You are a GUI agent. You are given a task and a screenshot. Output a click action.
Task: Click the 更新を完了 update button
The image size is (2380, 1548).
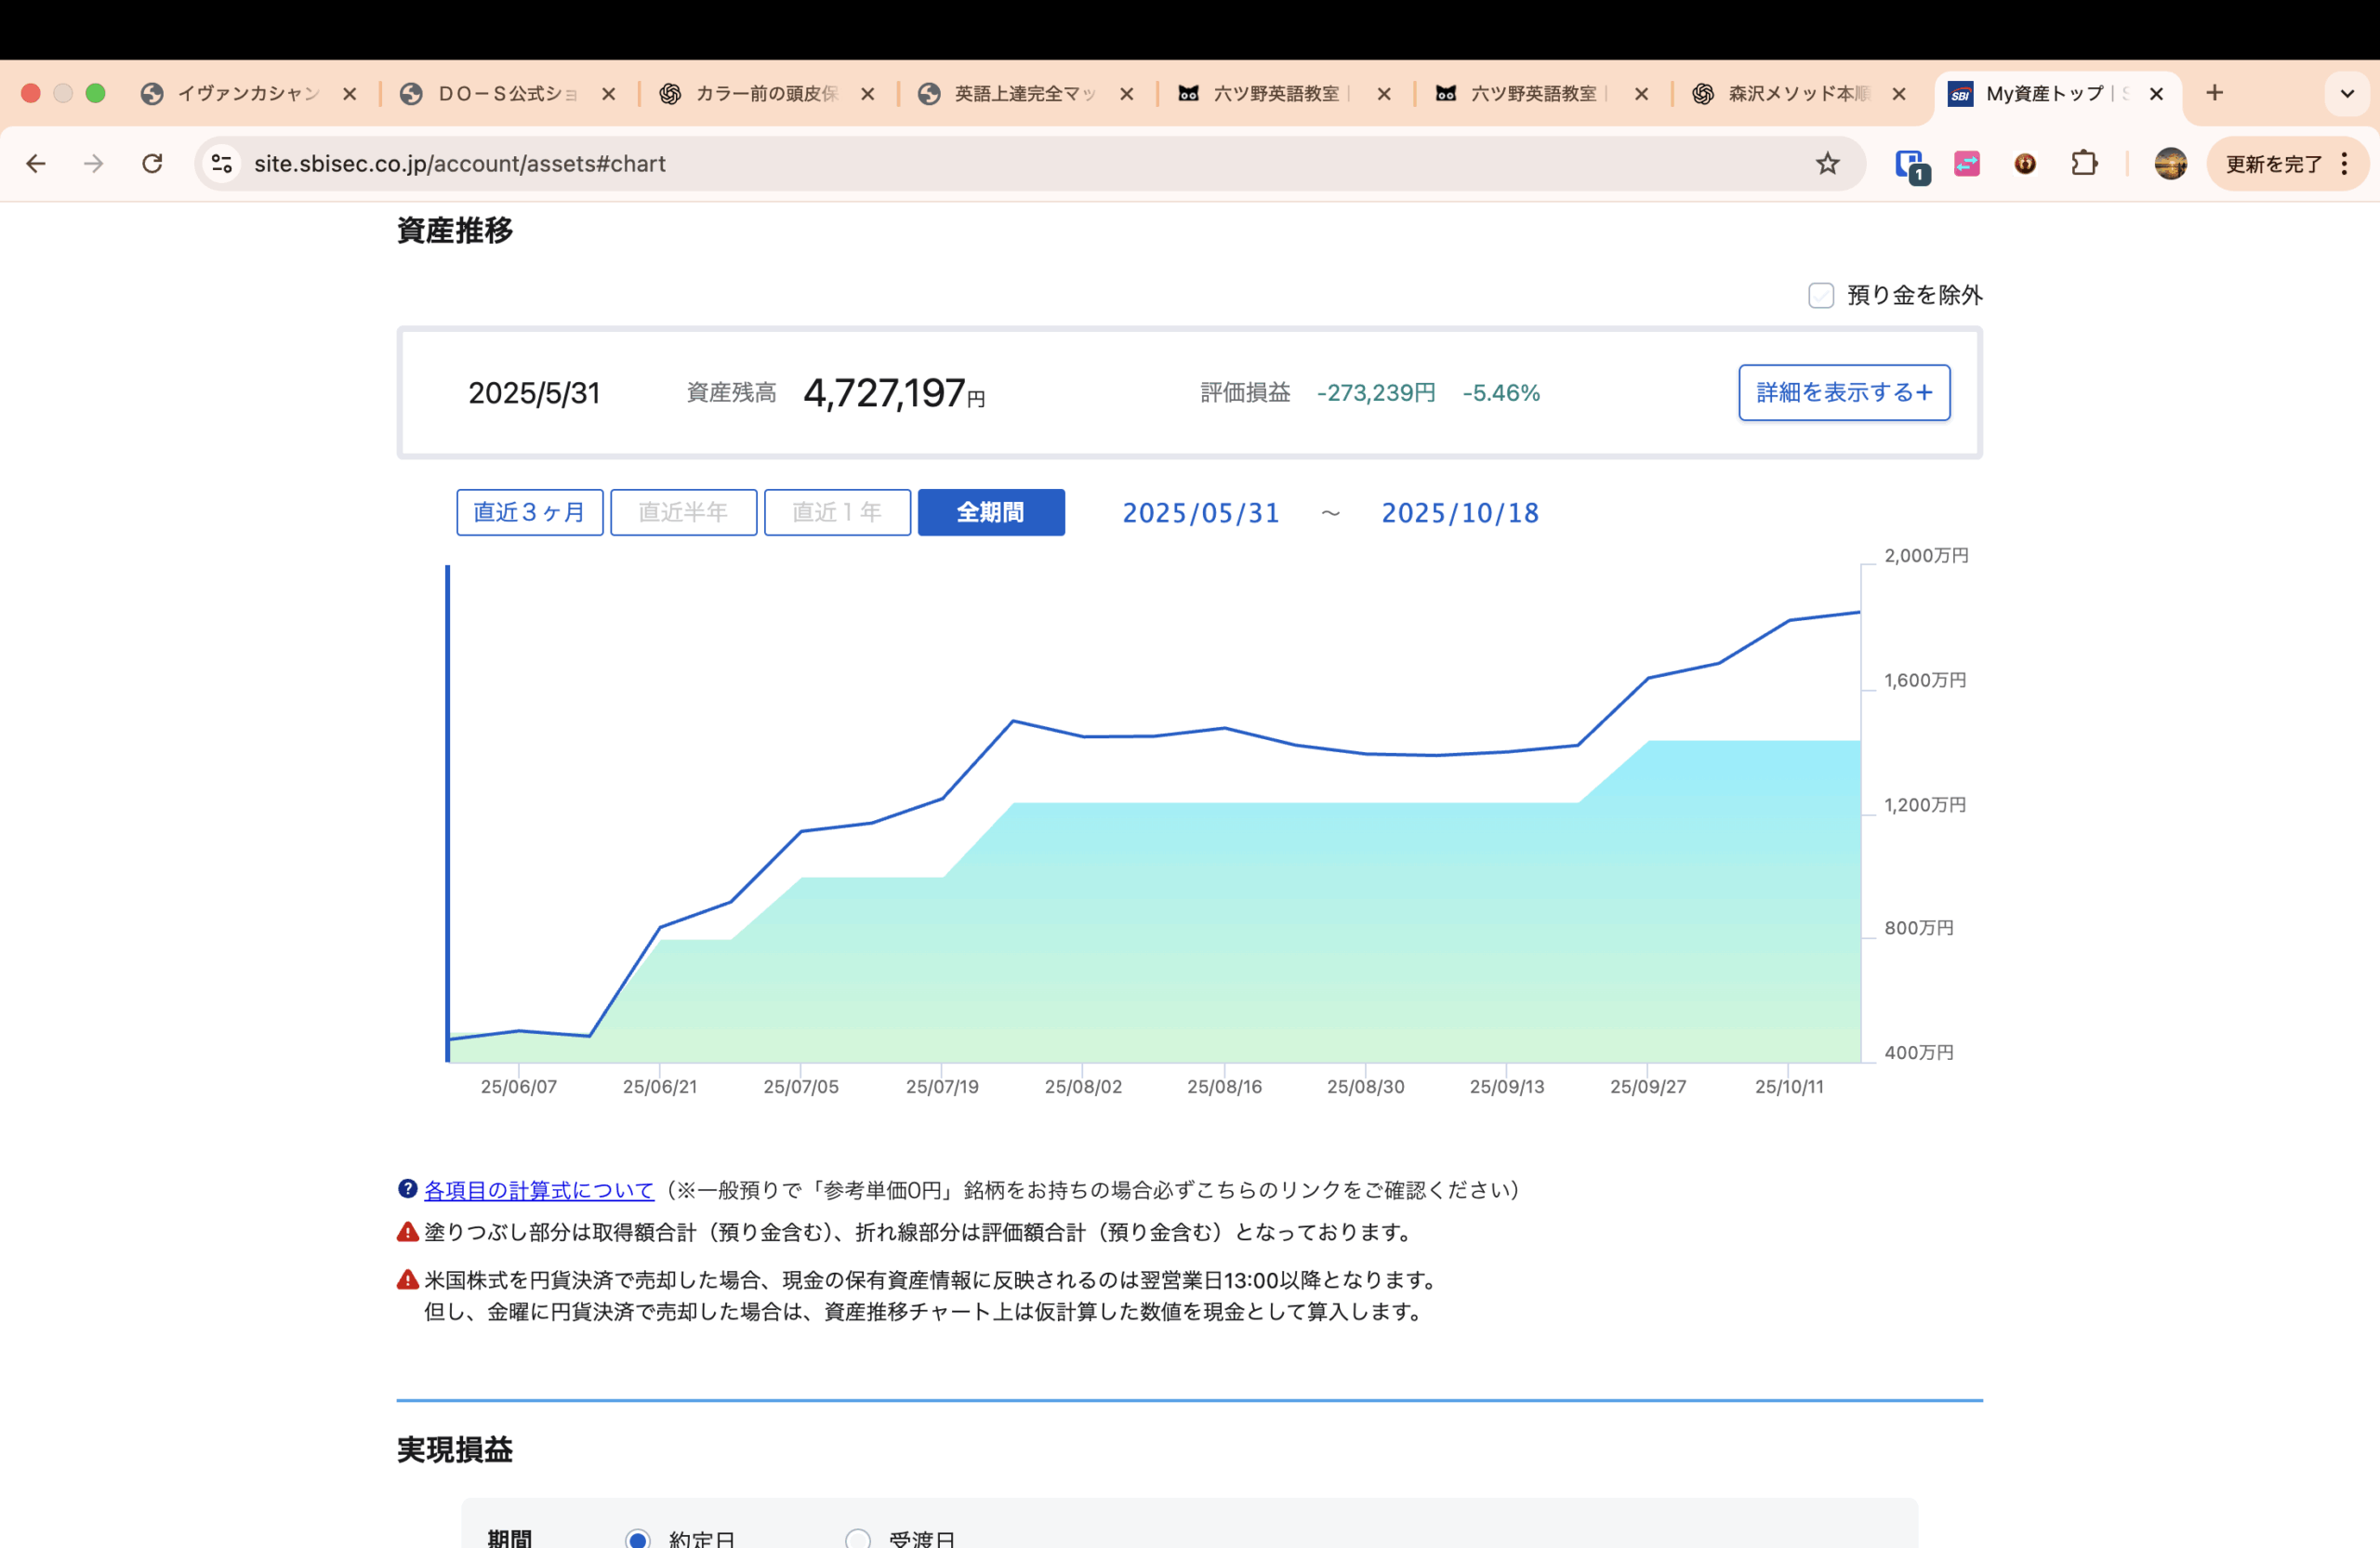coord(2273,163)
